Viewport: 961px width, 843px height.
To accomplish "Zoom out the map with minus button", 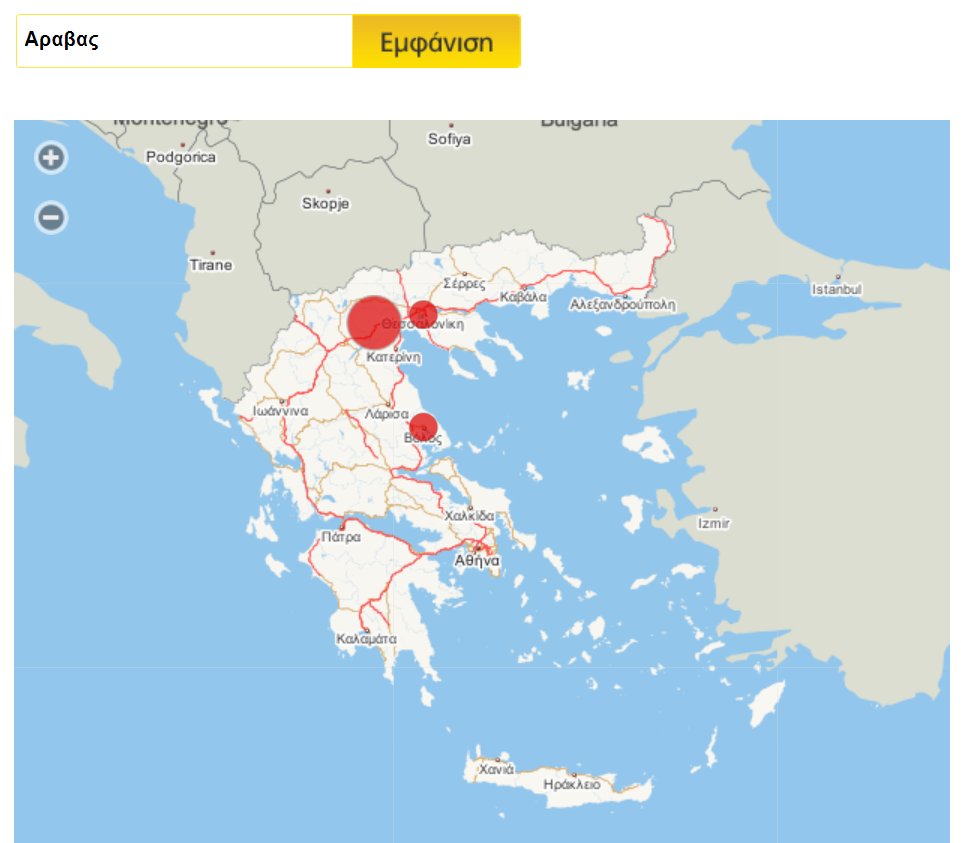I will (x=51, y=217).
